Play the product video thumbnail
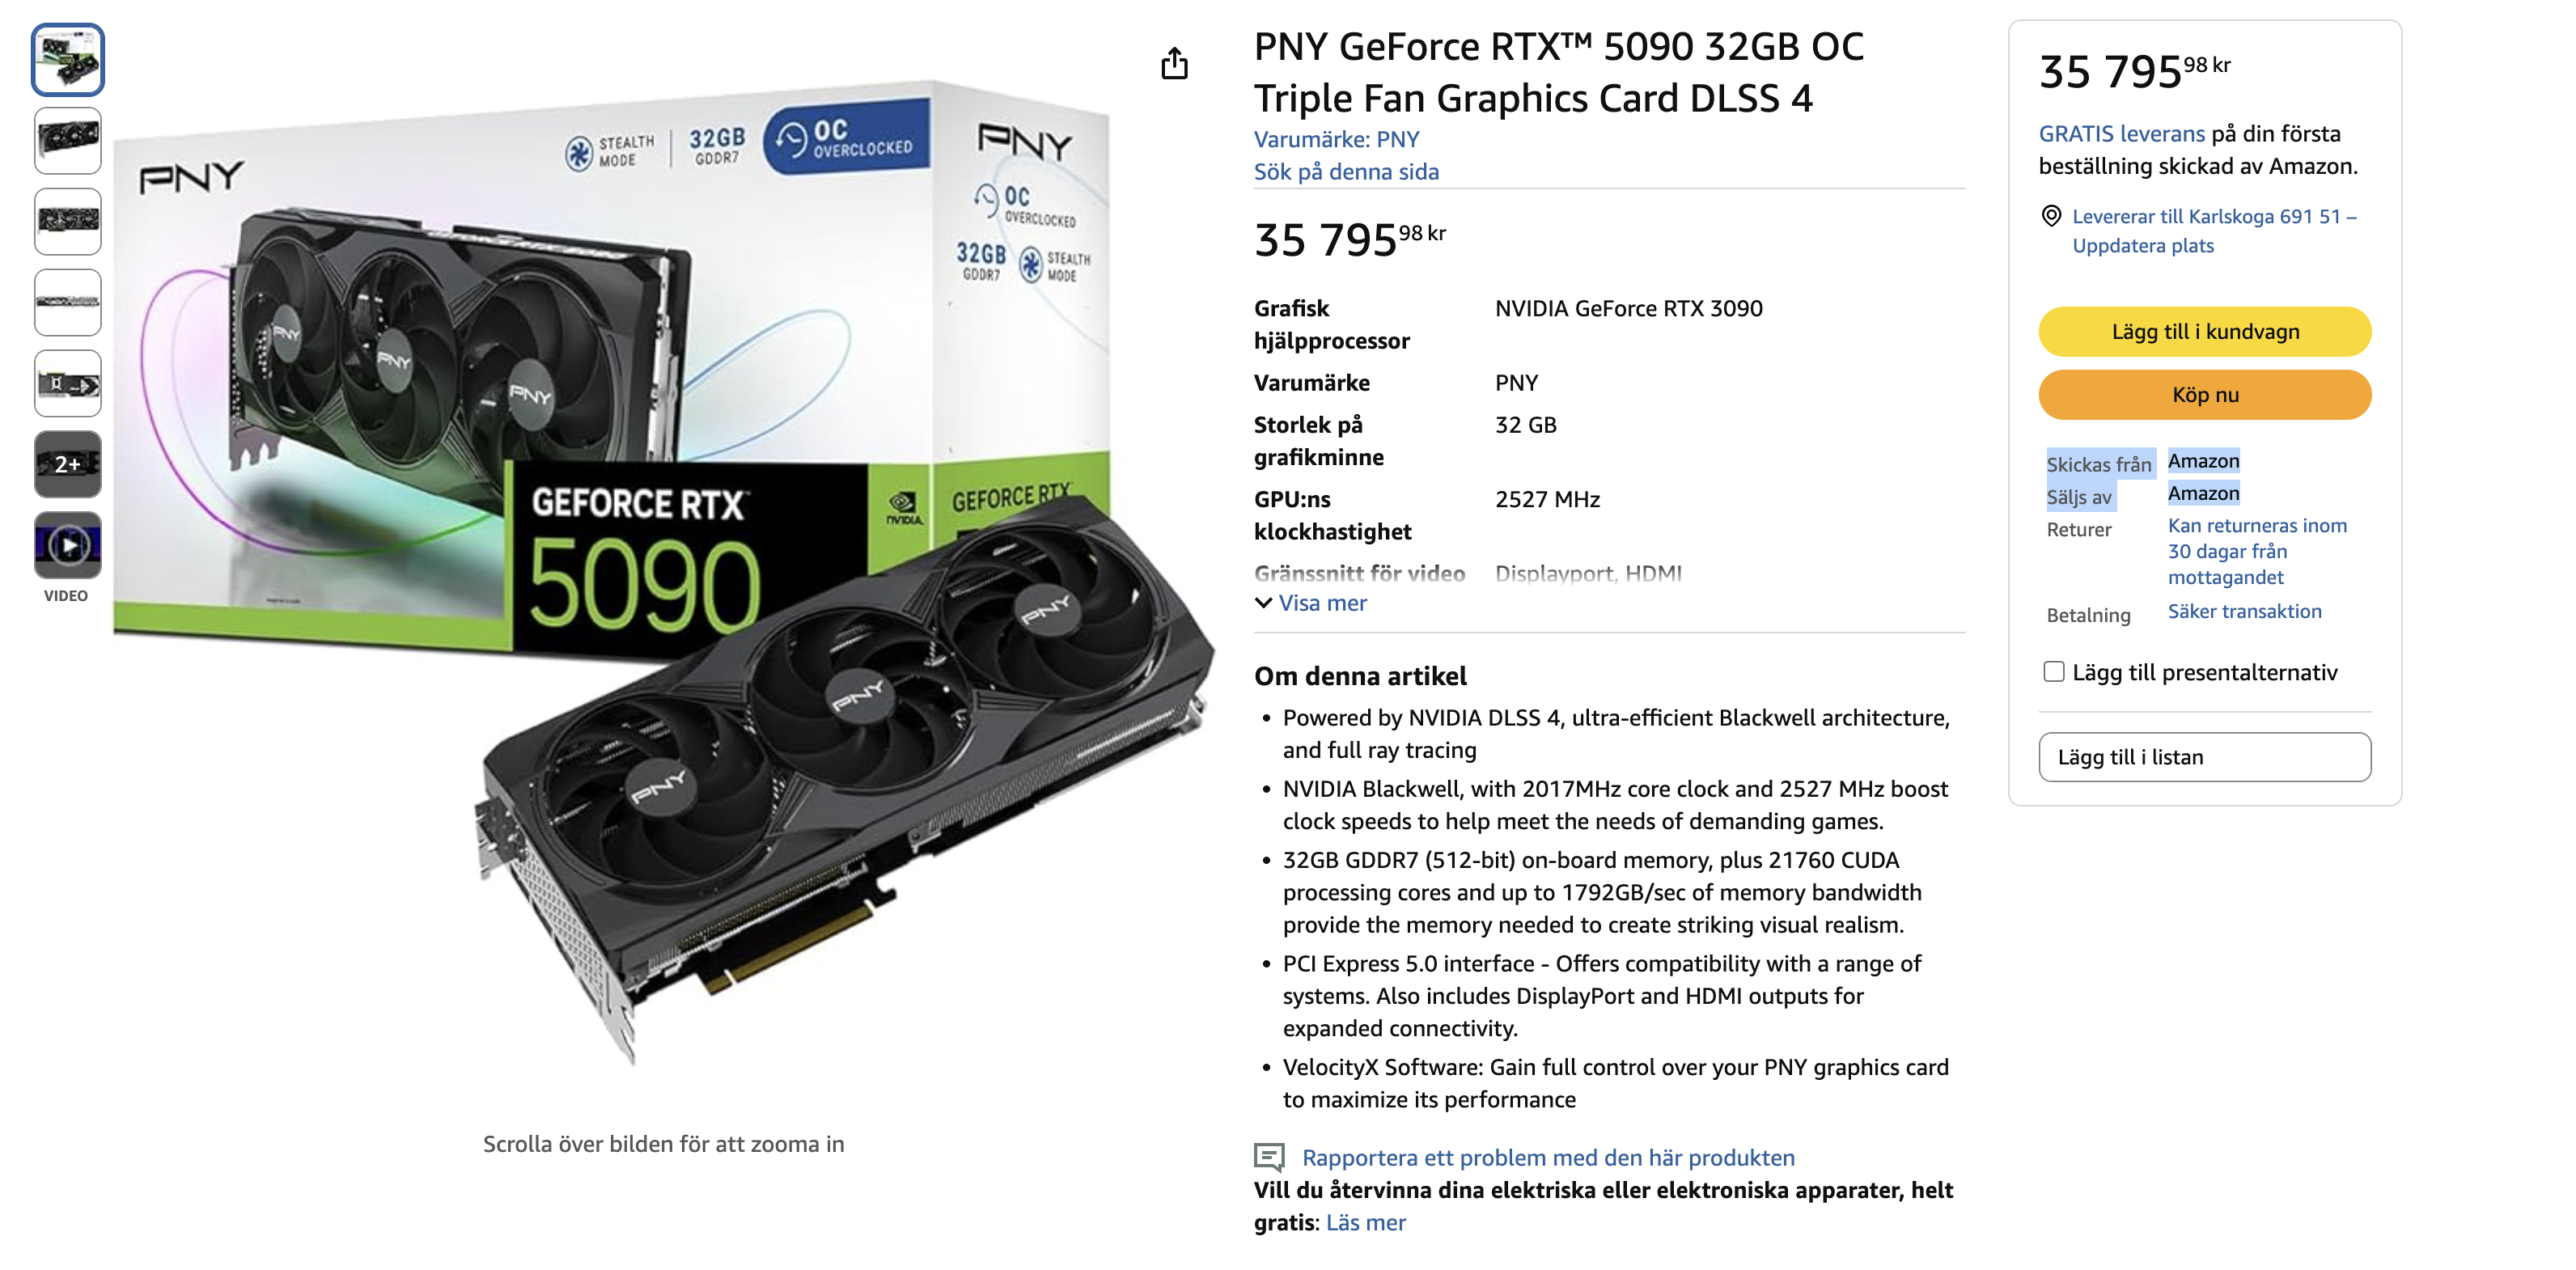Image resolution: width=2576 pixels, height=1270 pixels. coord(68,545)
